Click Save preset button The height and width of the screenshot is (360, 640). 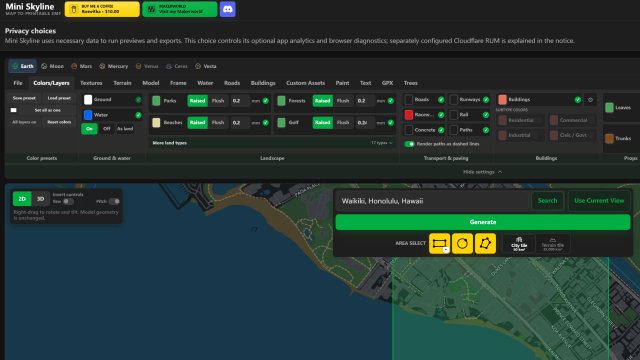point(24,98)
